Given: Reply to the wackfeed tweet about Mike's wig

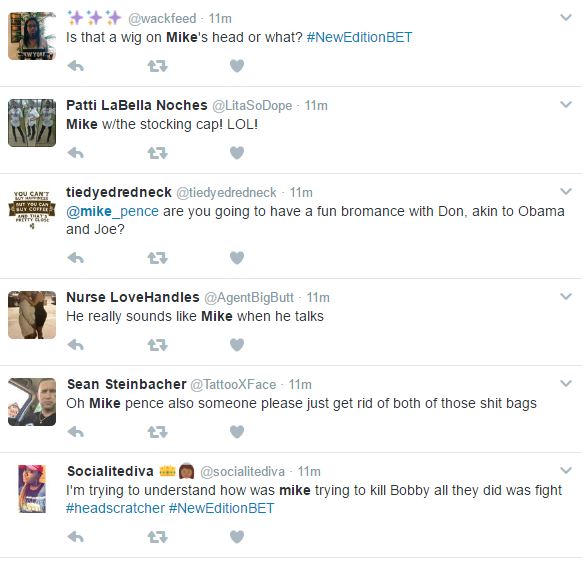Looking at the screenshot, I should 76,66.
